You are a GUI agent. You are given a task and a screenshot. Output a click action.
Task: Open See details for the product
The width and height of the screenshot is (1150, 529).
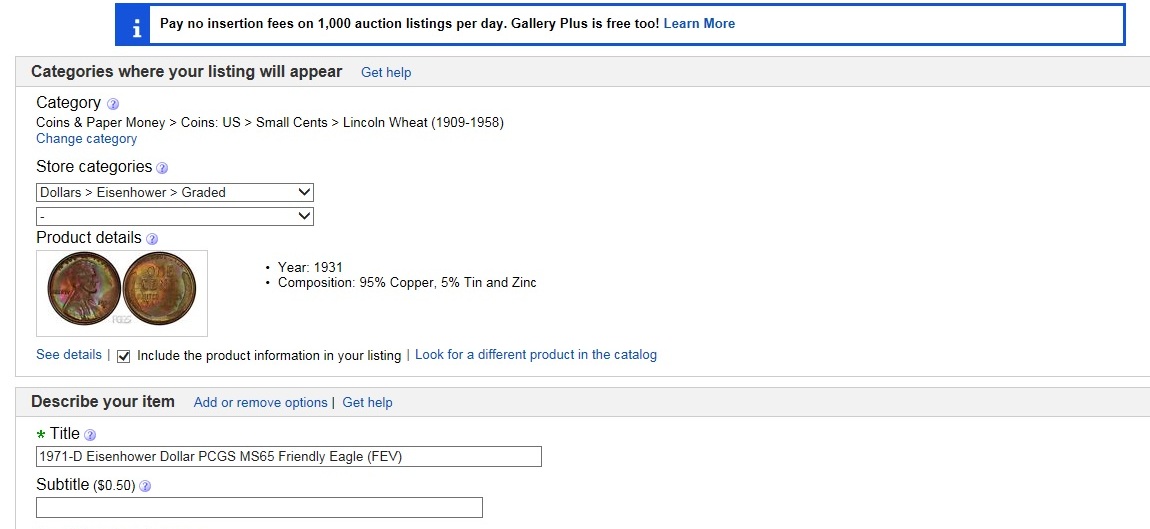pos(68,354)
